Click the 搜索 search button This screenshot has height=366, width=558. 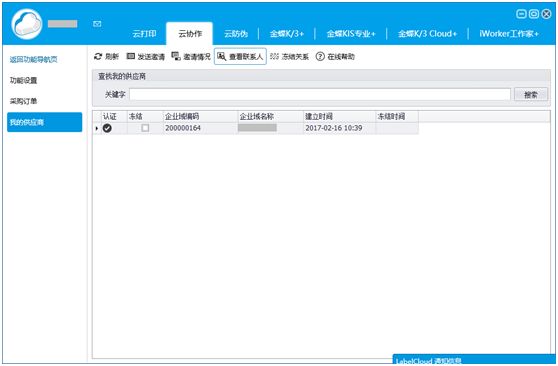click(x=531, y=94)
